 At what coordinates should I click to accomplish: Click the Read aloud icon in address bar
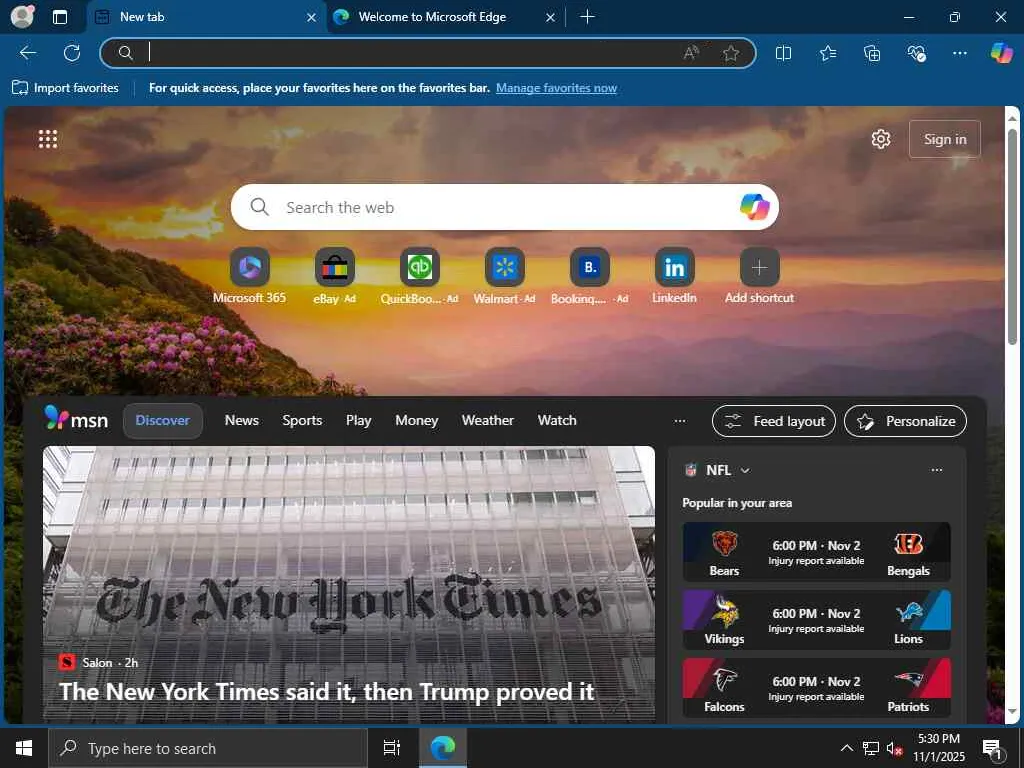pos(691,53)
